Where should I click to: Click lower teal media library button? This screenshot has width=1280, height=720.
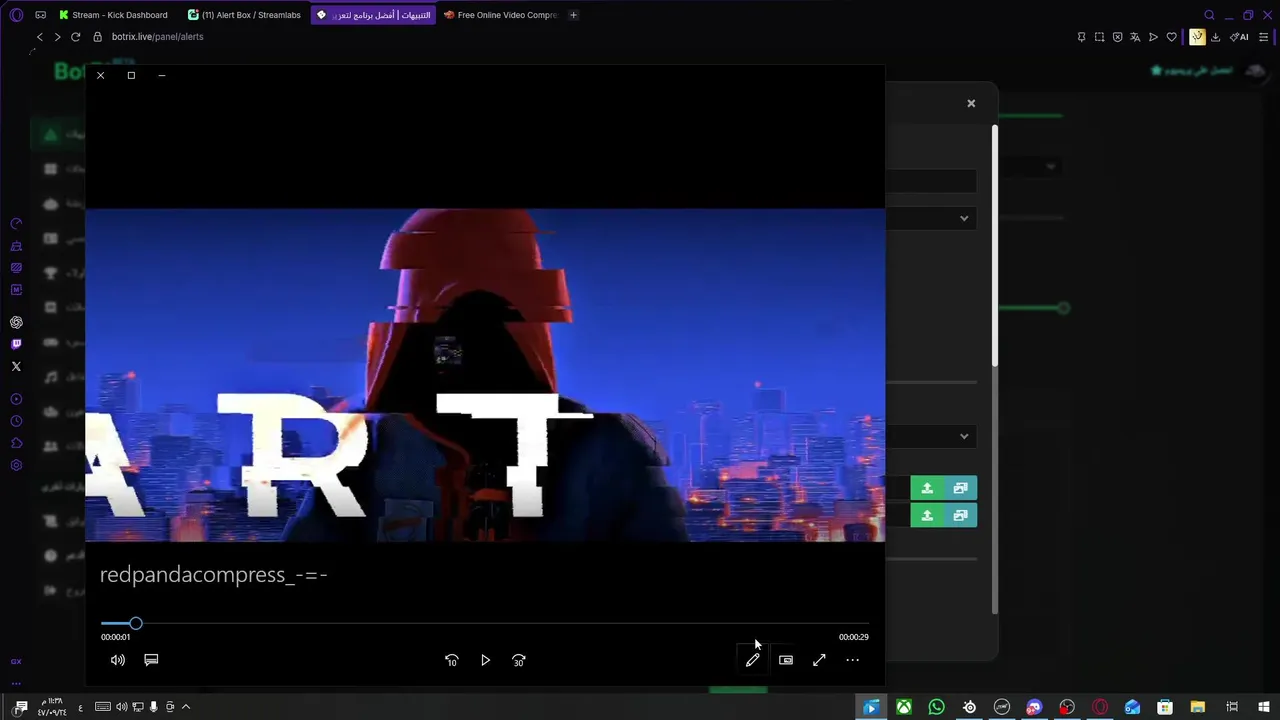pos(960,515)
